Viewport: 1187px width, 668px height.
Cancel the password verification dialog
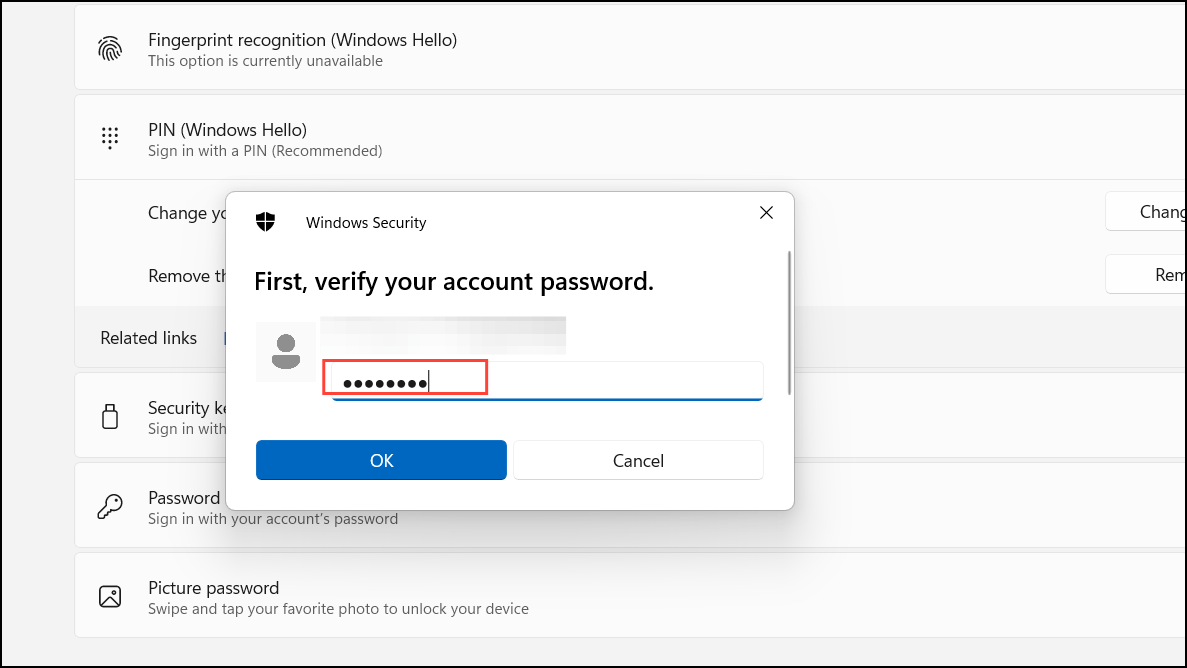(x=638, y=460)
